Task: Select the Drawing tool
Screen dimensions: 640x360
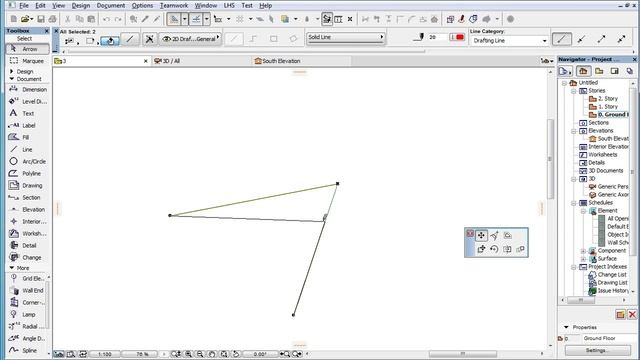Action: point(27,186)
